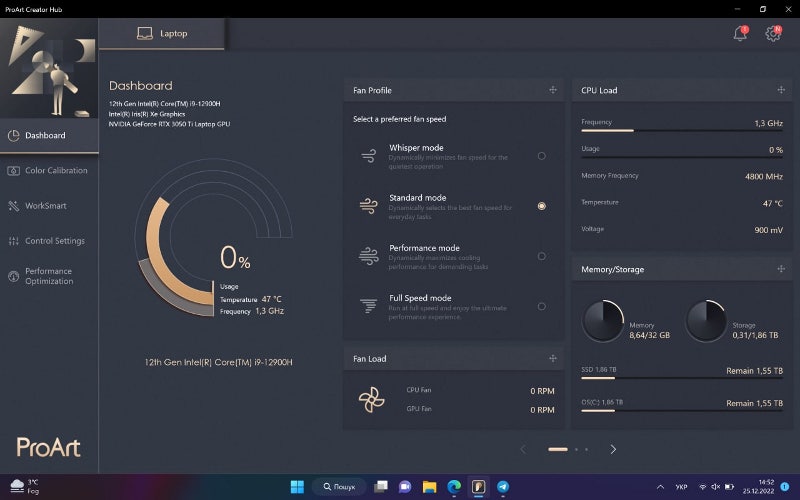Show hidden system tray icons chevron

click(660, 487)
